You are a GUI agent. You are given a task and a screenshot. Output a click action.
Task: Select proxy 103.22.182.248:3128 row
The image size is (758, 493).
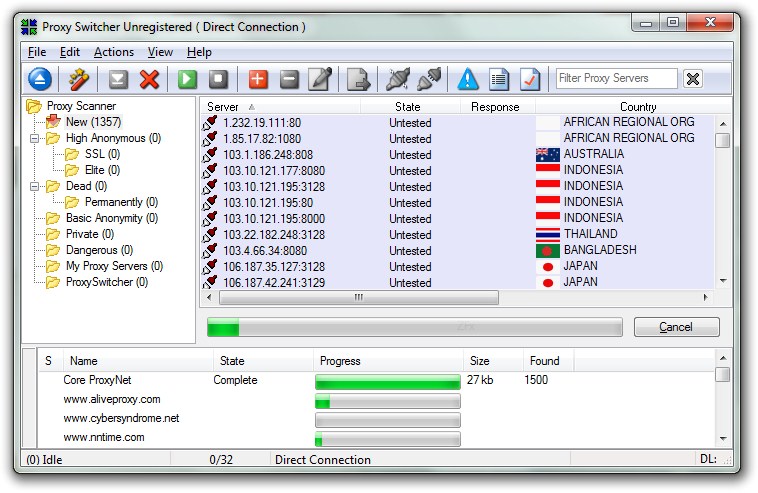click(457, 234)
